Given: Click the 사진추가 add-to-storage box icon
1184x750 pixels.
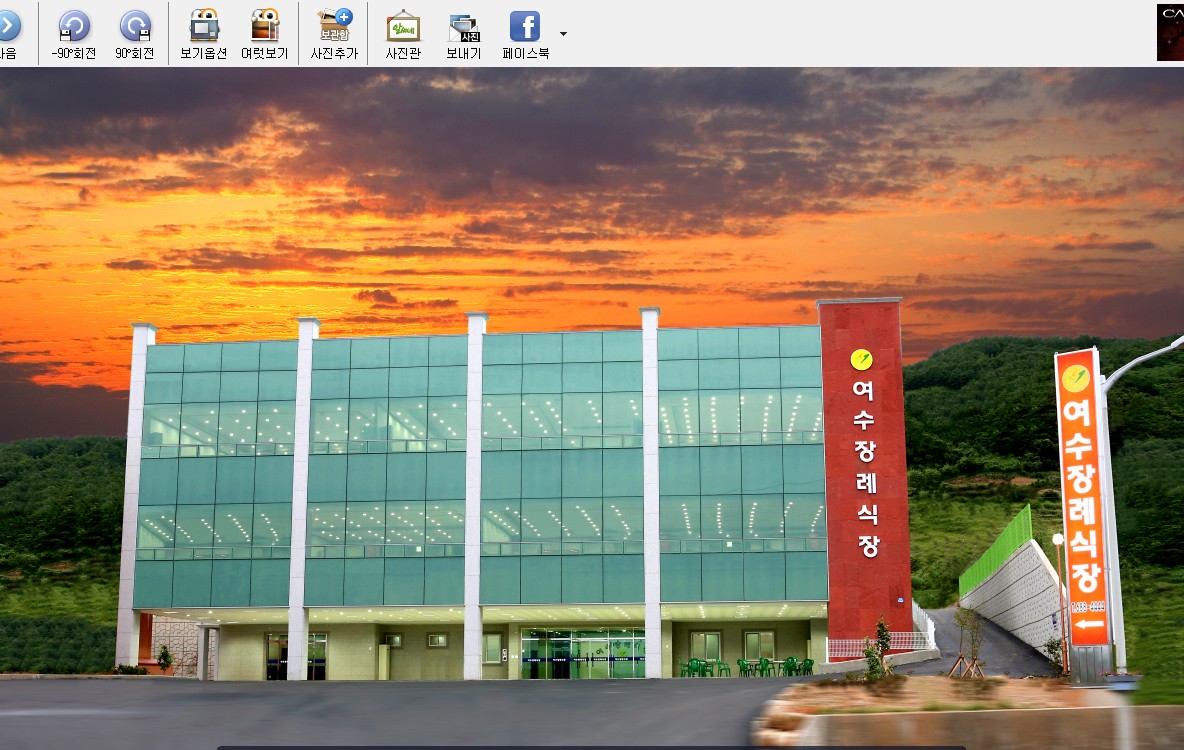Looking at the screenshot, I should point(335,26).
